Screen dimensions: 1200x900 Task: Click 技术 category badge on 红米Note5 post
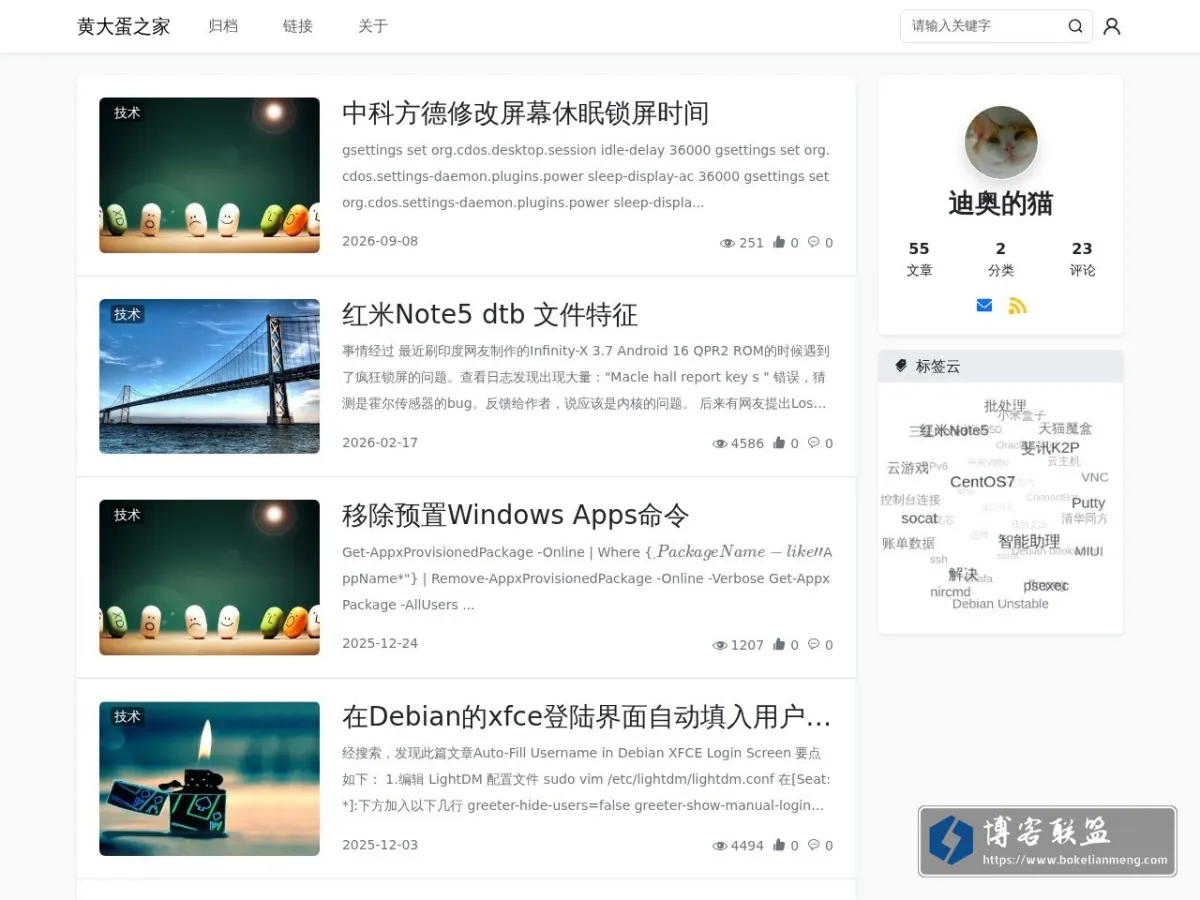pos(127,314)
